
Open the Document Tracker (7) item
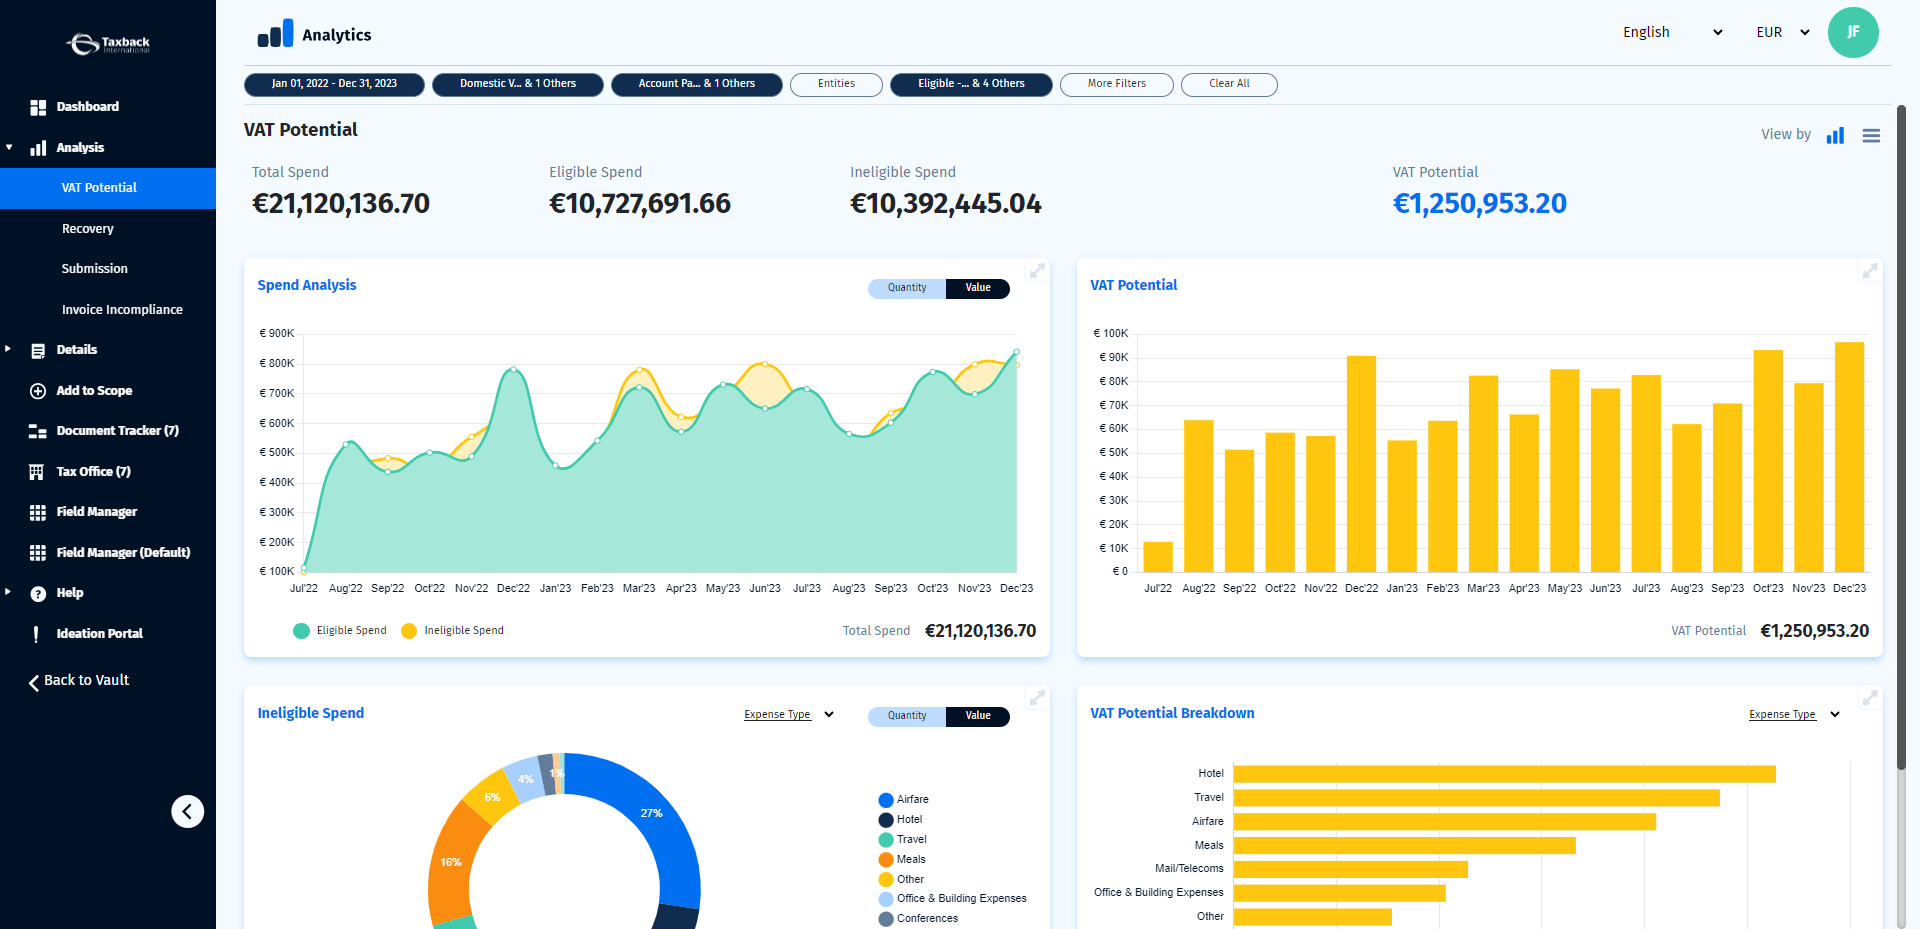click(x=118, y=431)
